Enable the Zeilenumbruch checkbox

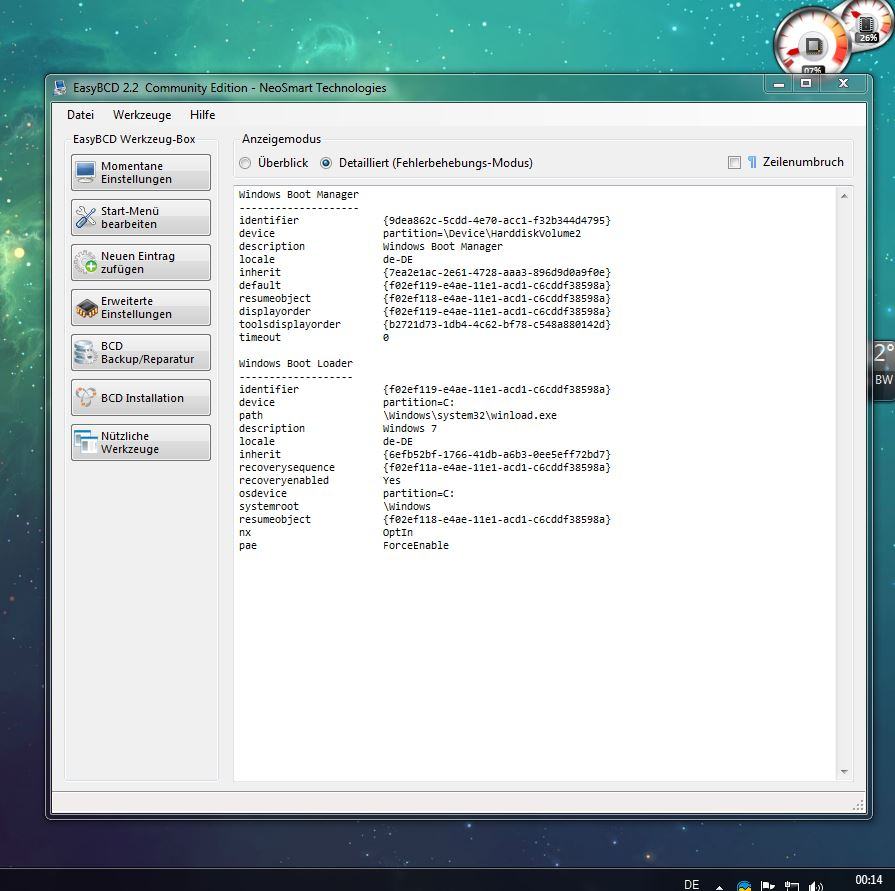(x=735, y=163)
